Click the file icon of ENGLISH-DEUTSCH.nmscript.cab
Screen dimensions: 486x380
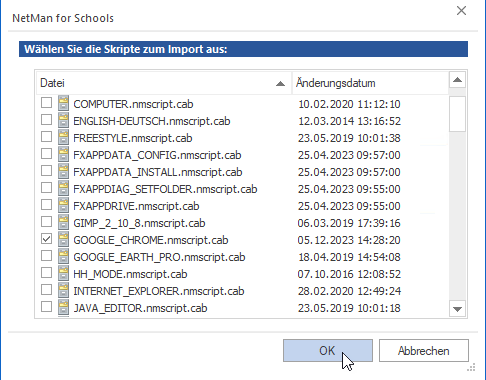pos(63,120)
